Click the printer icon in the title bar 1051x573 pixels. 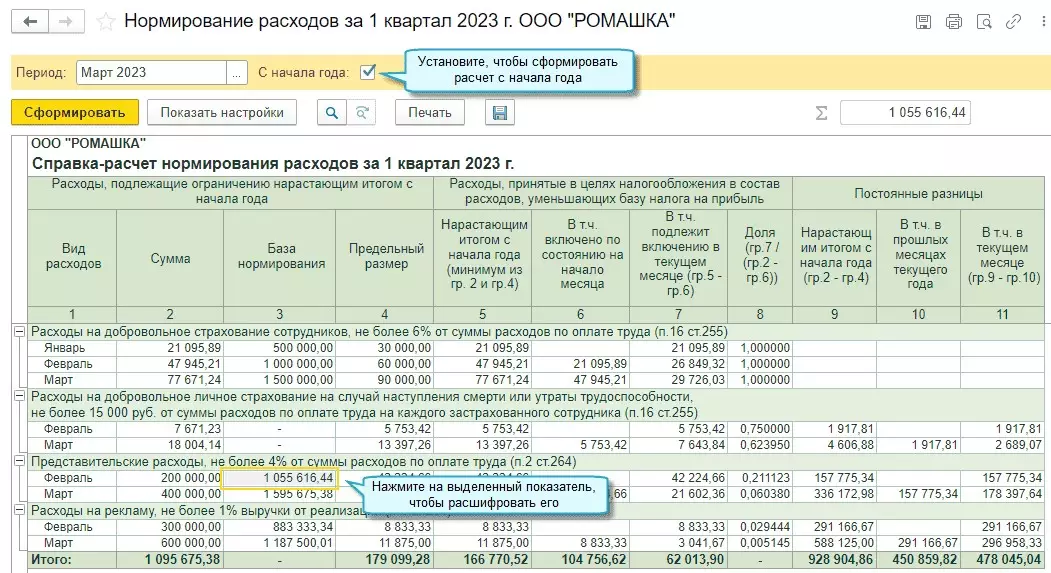click(953, 22)
